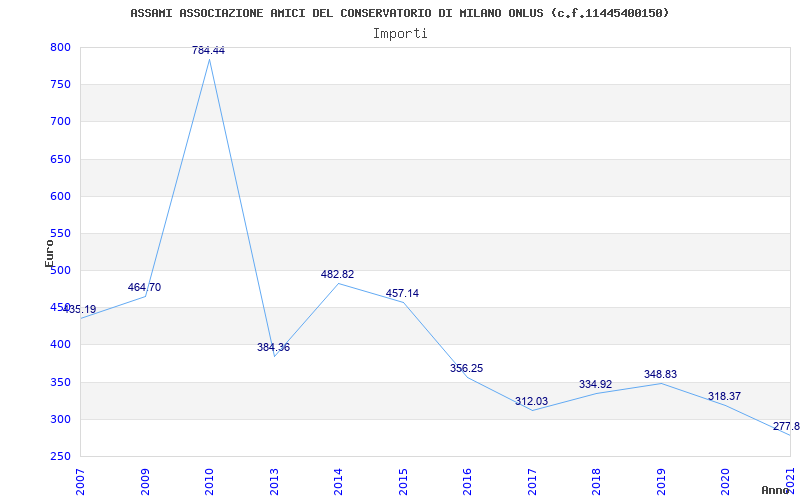Click the 784.44 peak data label
Viewport: 800px width, 500px height.
pos(208,50)
